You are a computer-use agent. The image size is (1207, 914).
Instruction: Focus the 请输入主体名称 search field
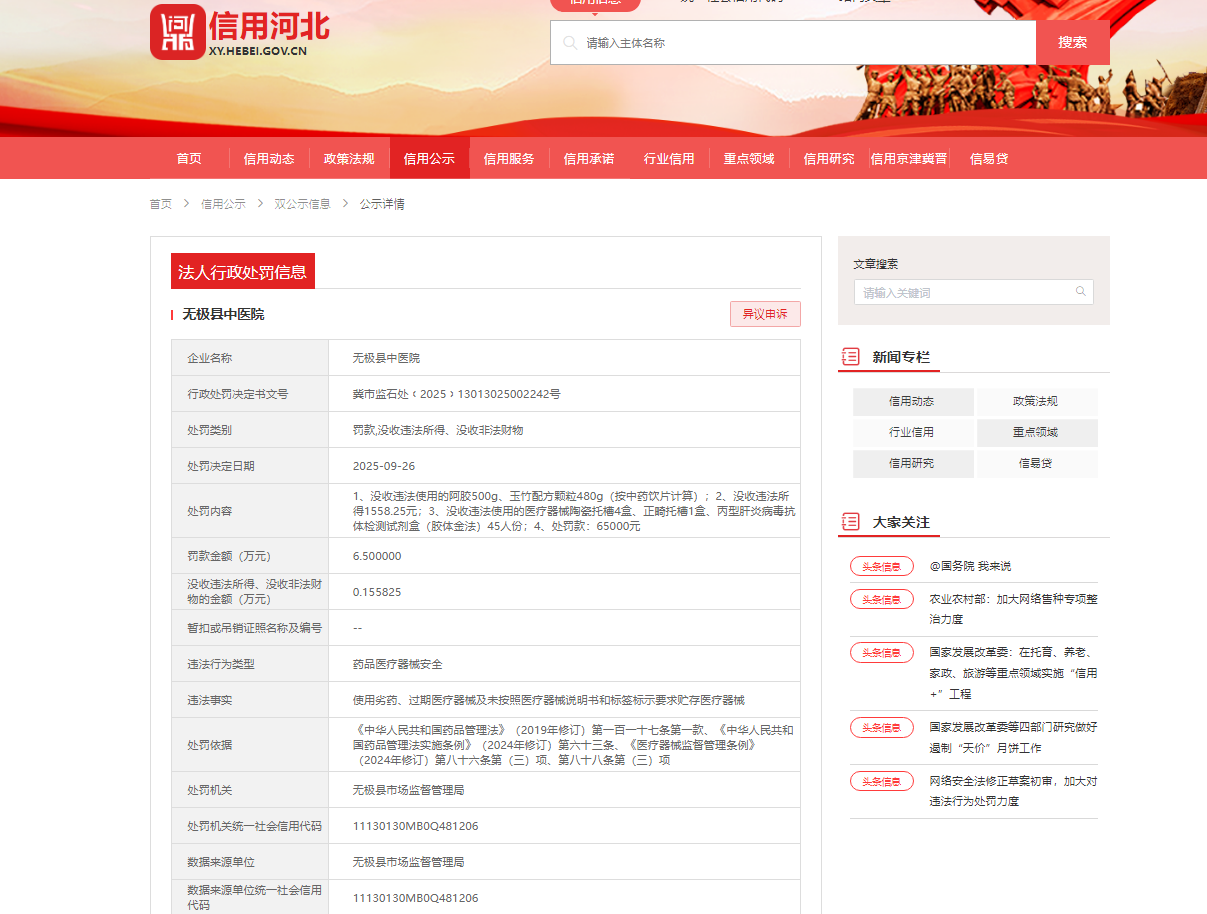[x=800, y=43]
